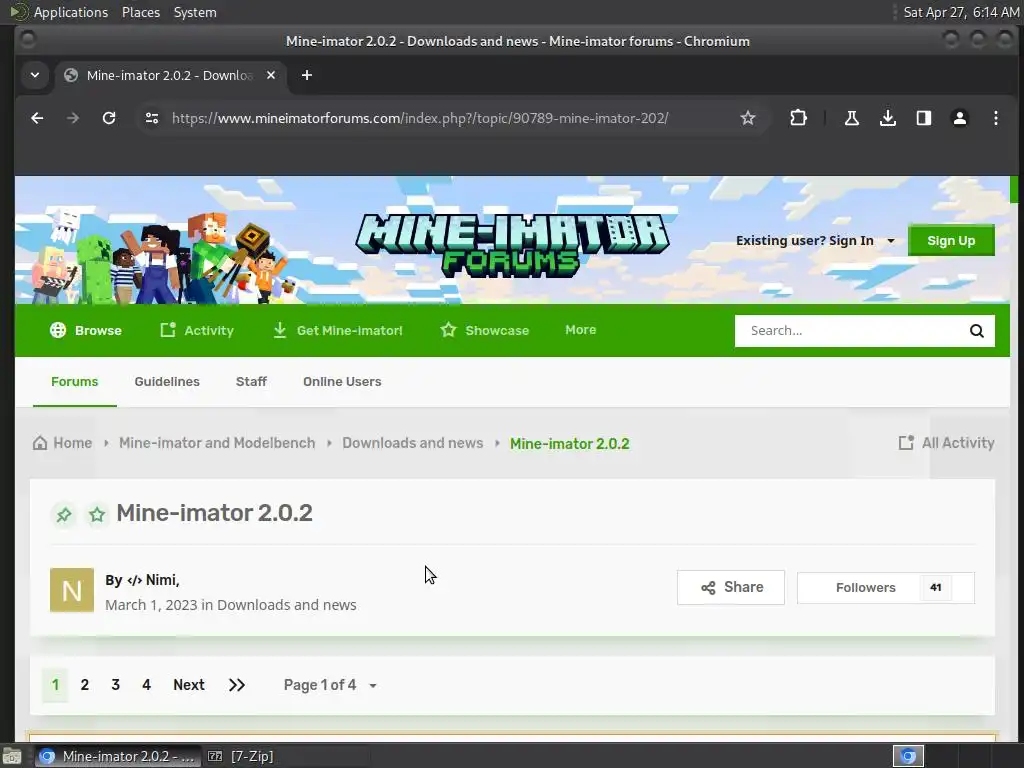Go to page 3
This screenshot has width=1024, height=768.
(x=116, y=684)
